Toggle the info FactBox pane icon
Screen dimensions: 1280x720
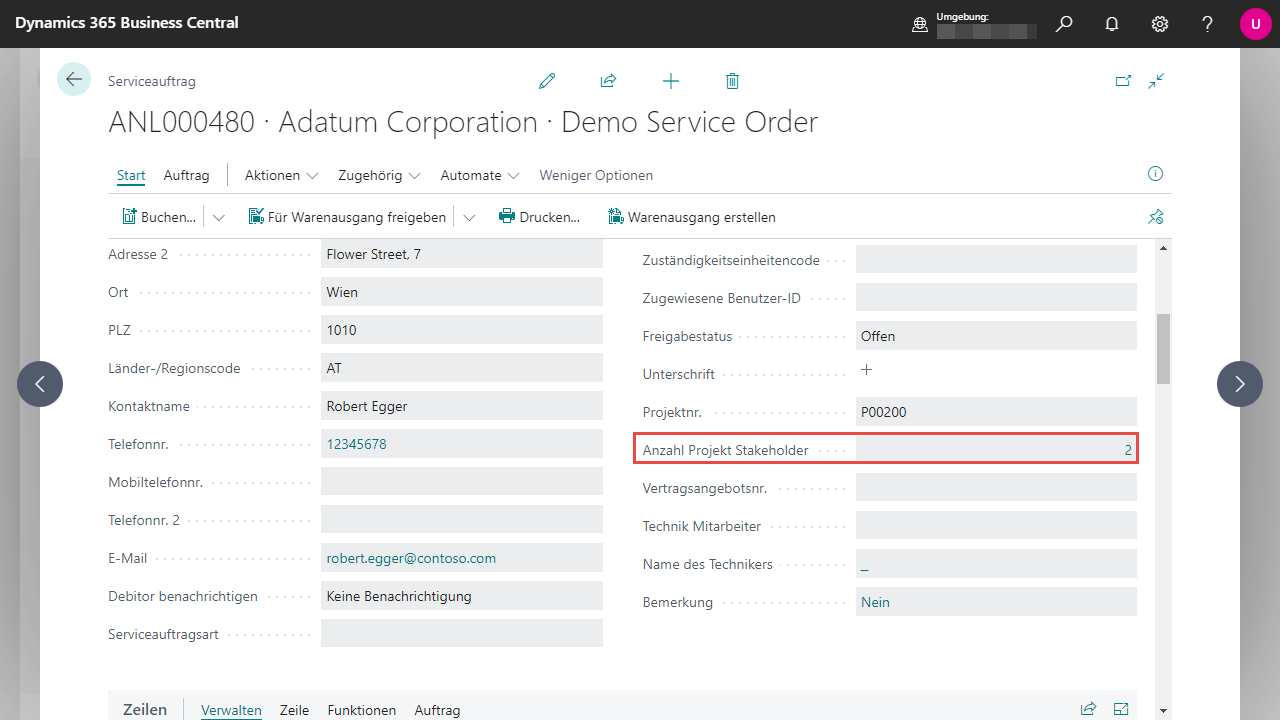click(x=1156, y=174)
